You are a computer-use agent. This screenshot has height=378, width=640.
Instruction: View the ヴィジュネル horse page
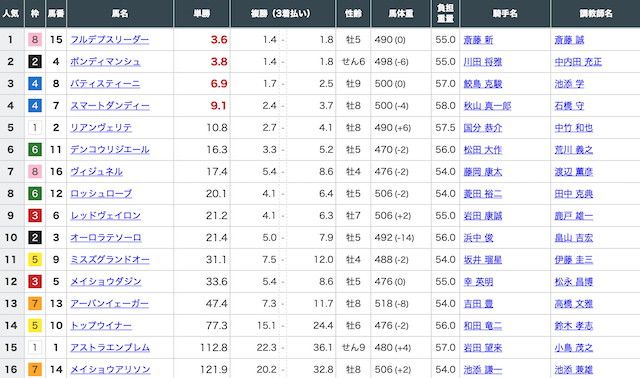[x=96, y=172]
